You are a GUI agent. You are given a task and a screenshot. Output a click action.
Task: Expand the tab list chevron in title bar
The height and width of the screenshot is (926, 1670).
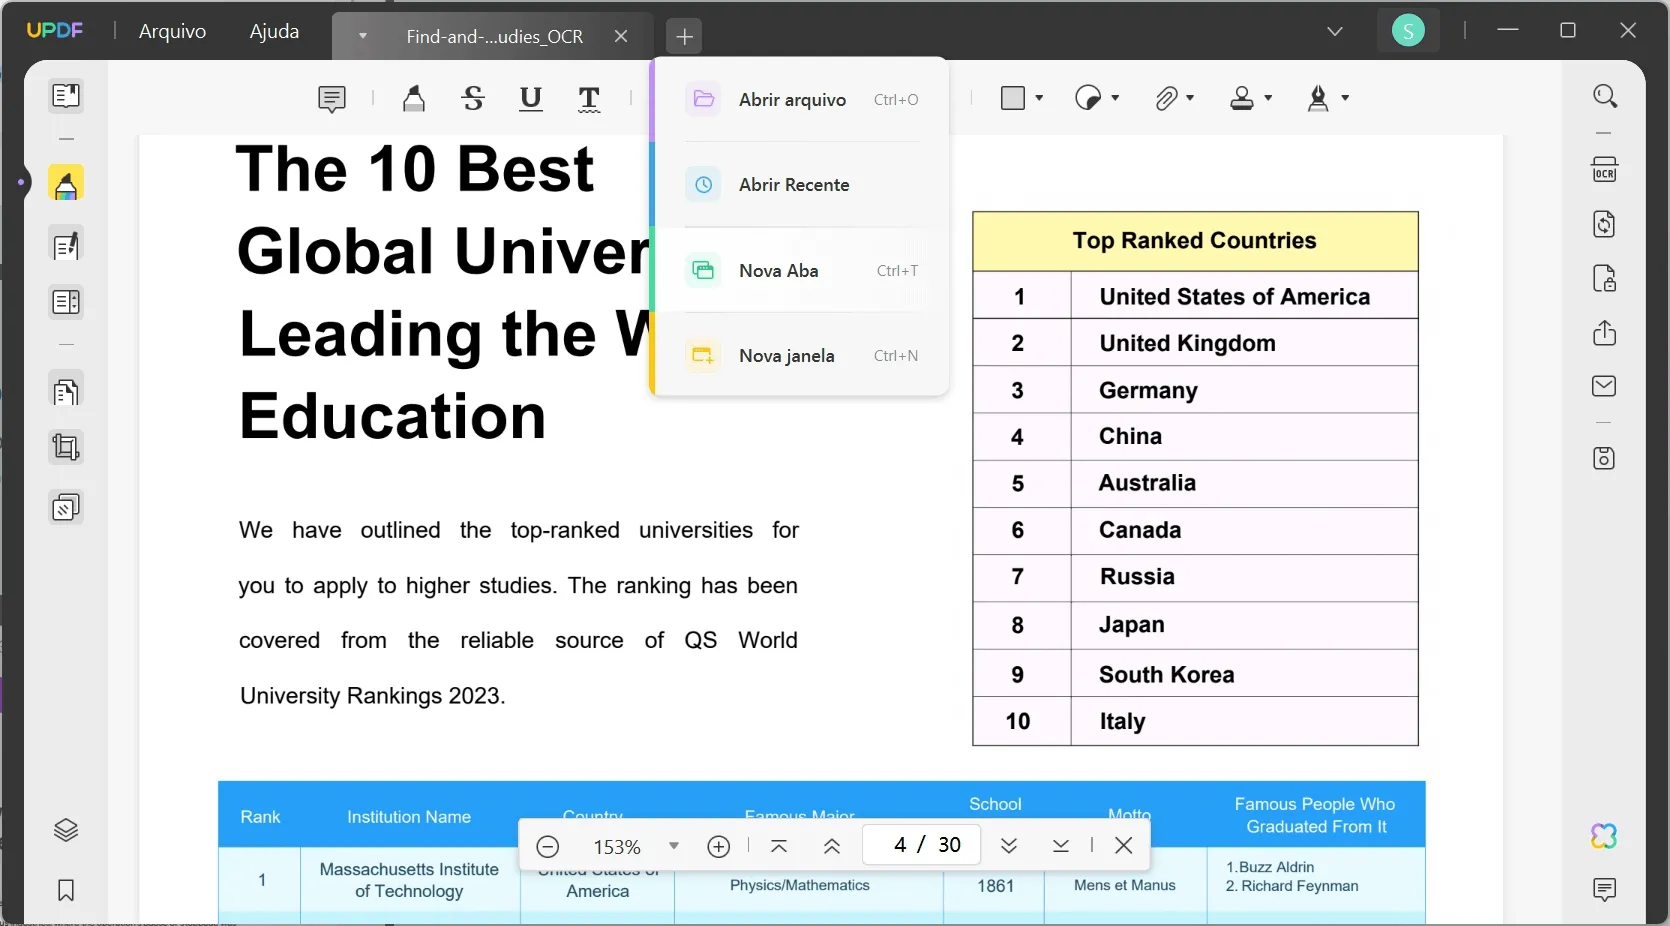(x=1334, y=31)
